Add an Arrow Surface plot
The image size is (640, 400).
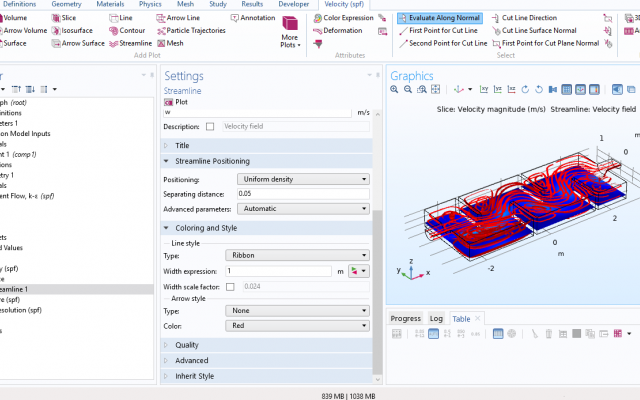78,43
